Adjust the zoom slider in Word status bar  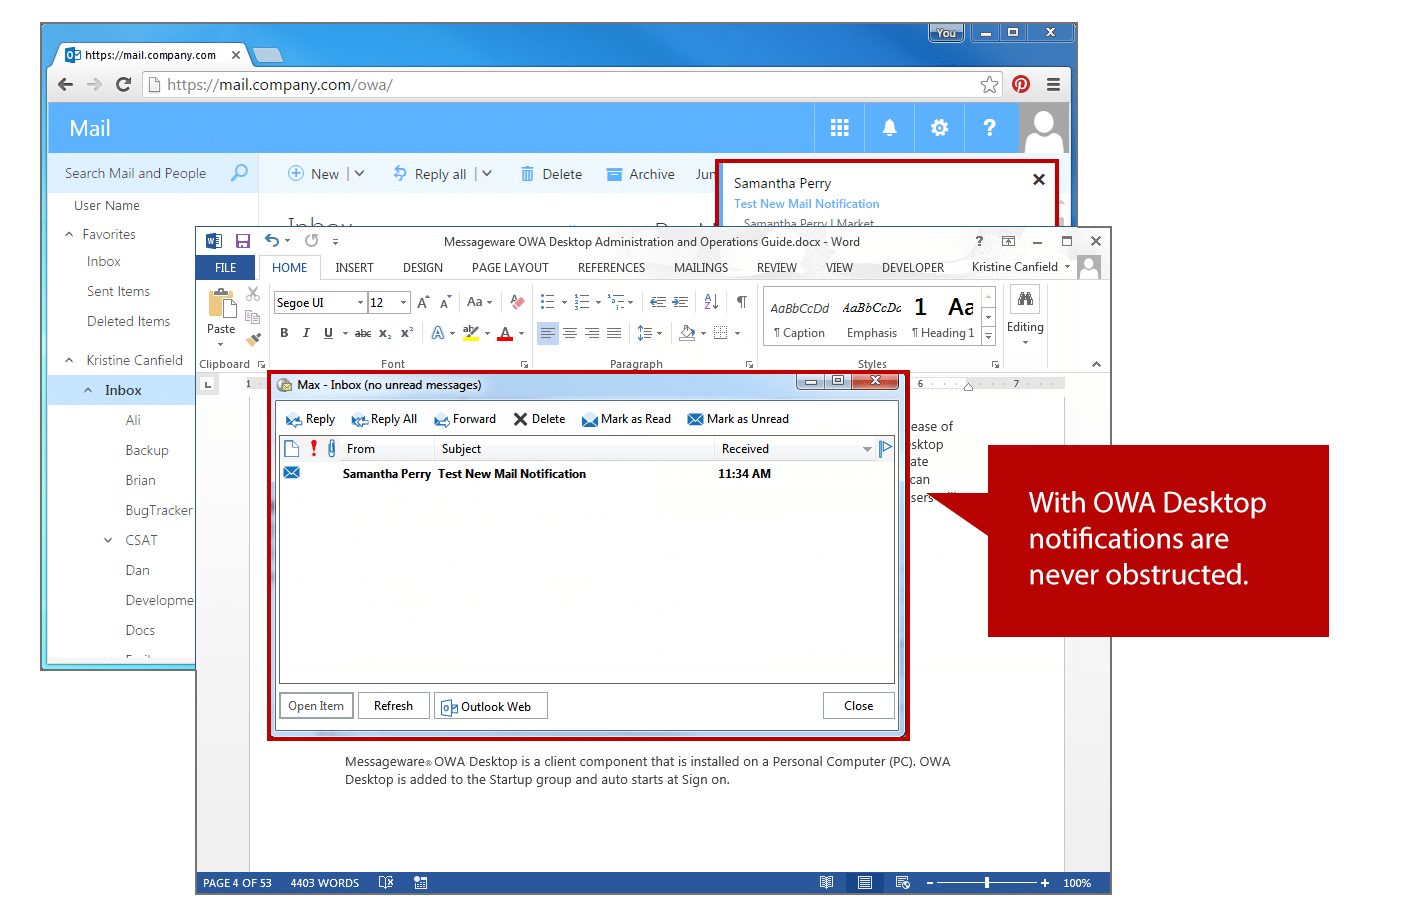pos(988,883)
